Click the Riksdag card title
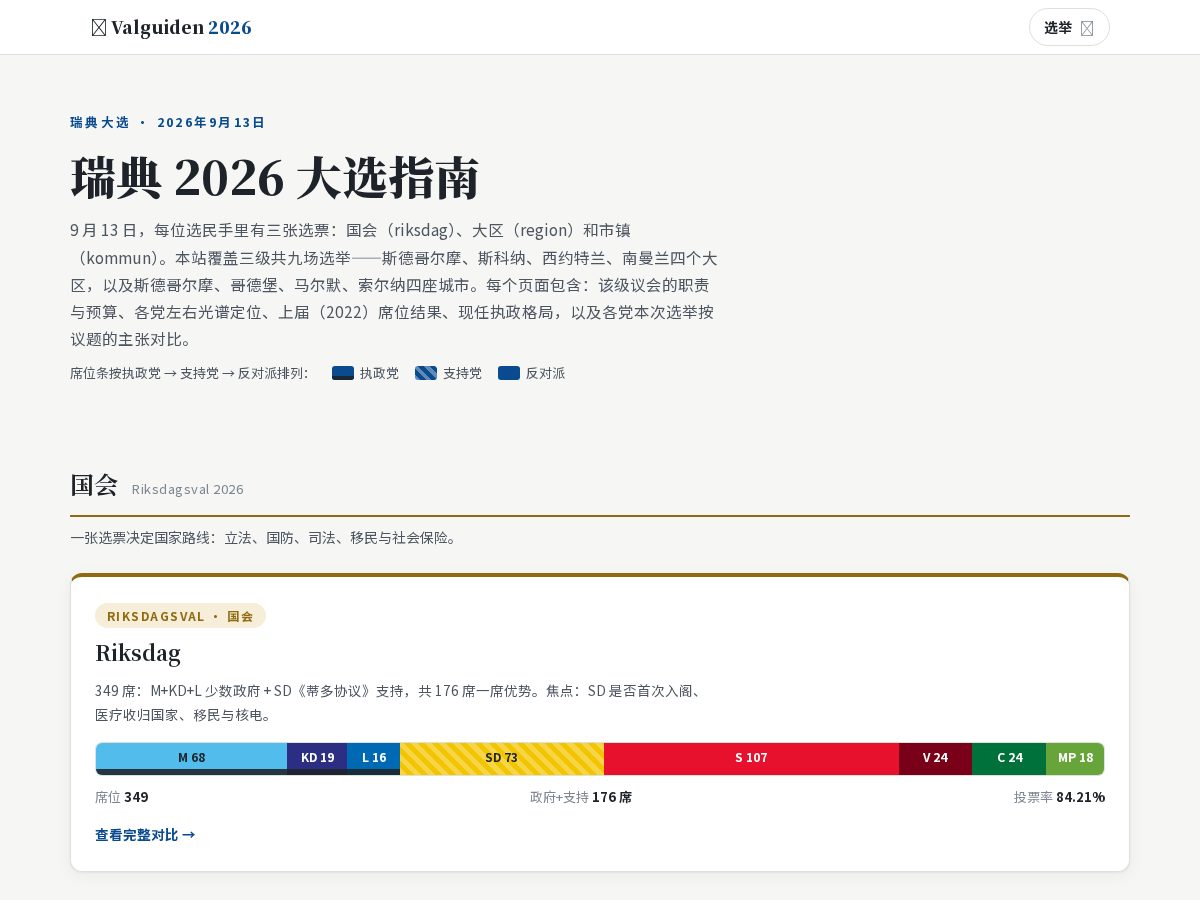1200x900 pixels. 138,653
